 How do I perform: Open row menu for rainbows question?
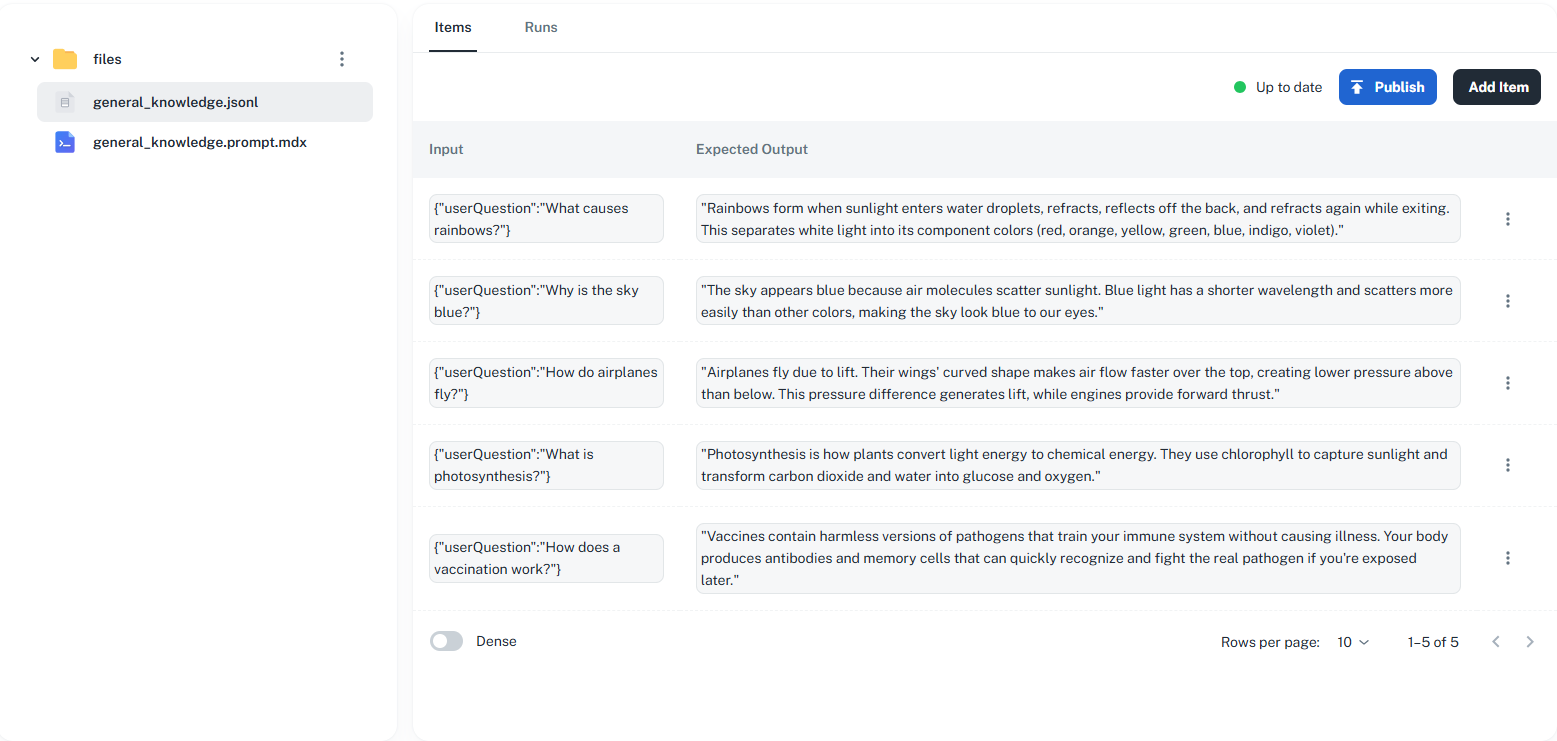click(x=1508, y=219)
